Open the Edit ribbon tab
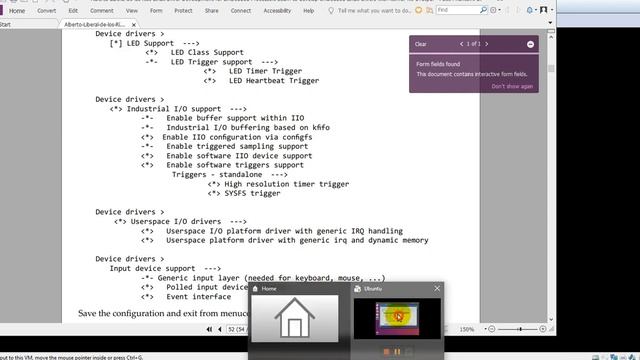 coord(73,11)
